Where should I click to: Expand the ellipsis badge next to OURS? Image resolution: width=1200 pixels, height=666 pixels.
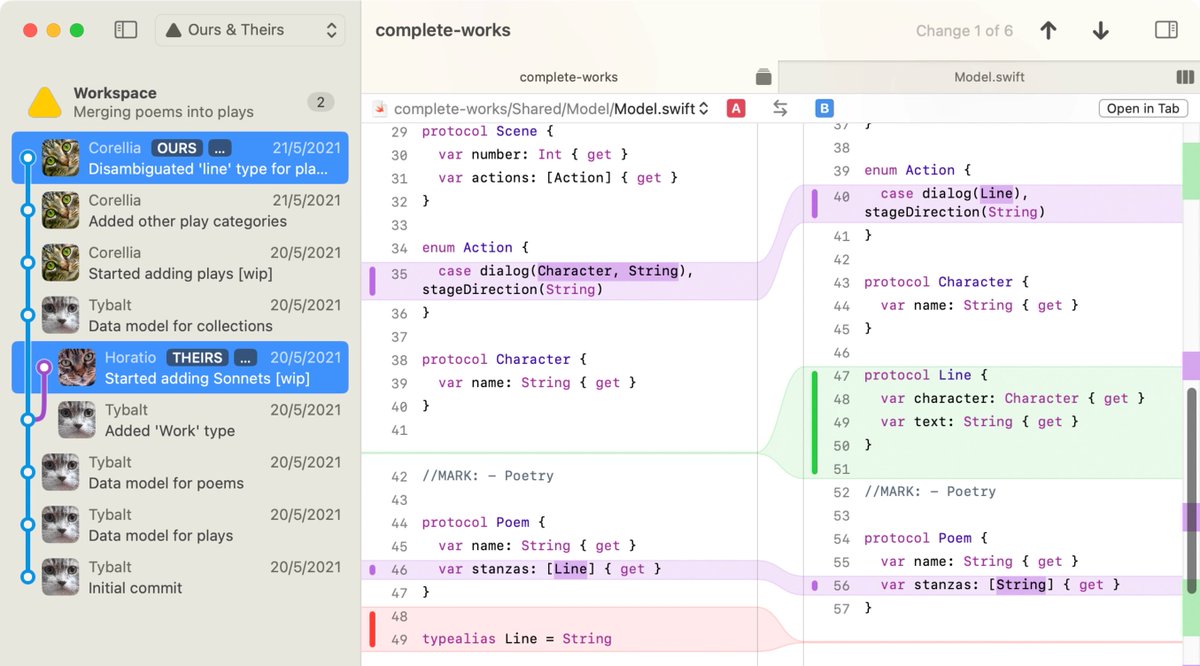[x=220, y=148]
